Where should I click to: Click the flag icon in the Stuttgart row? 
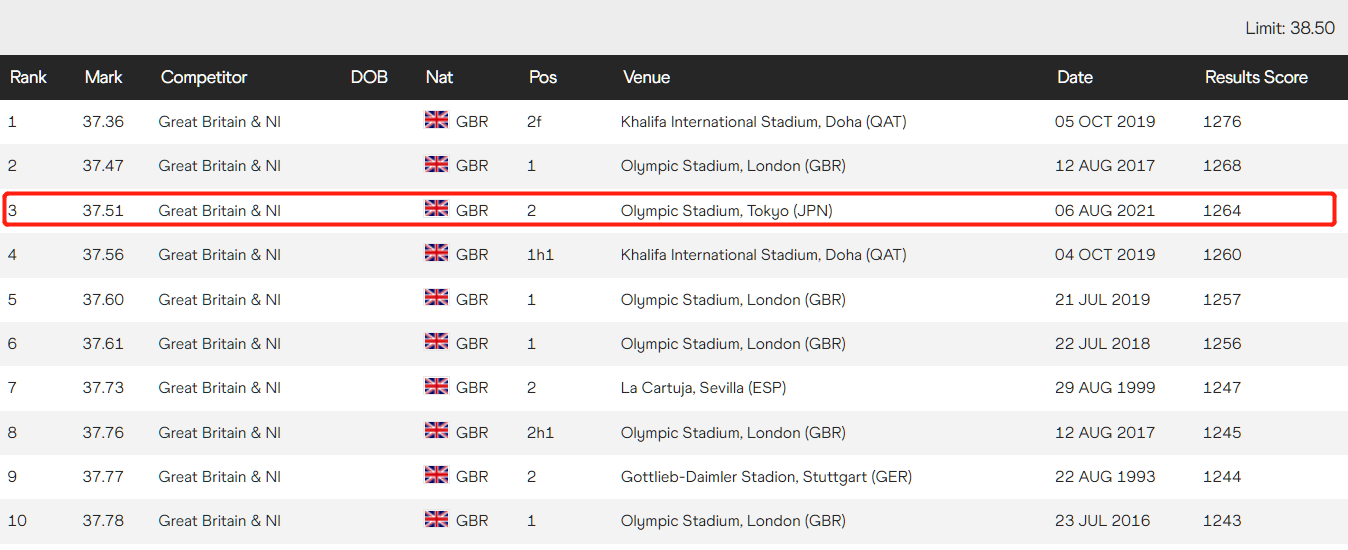(437, 475)
